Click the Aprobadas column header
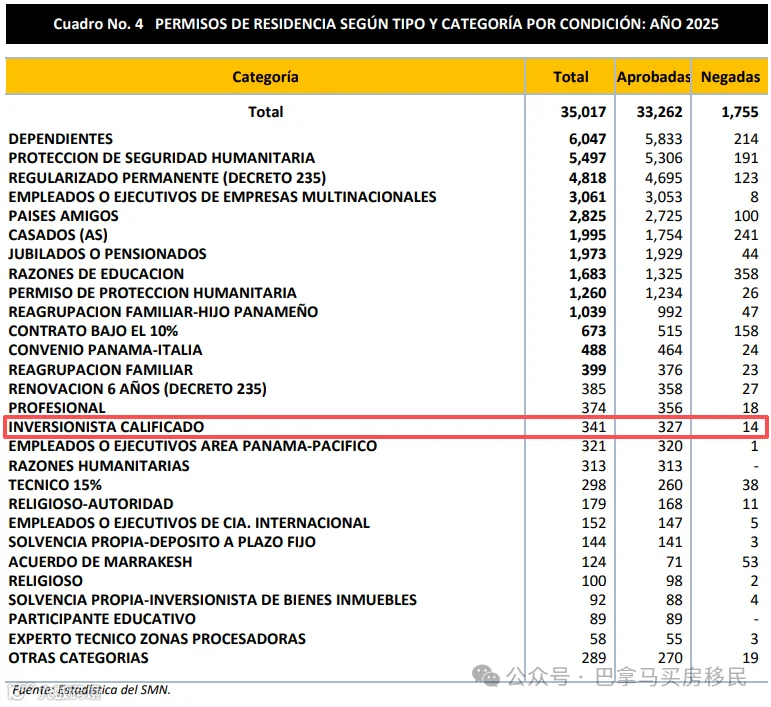This screenshot has height=707, width=771. tap(653, 77)
